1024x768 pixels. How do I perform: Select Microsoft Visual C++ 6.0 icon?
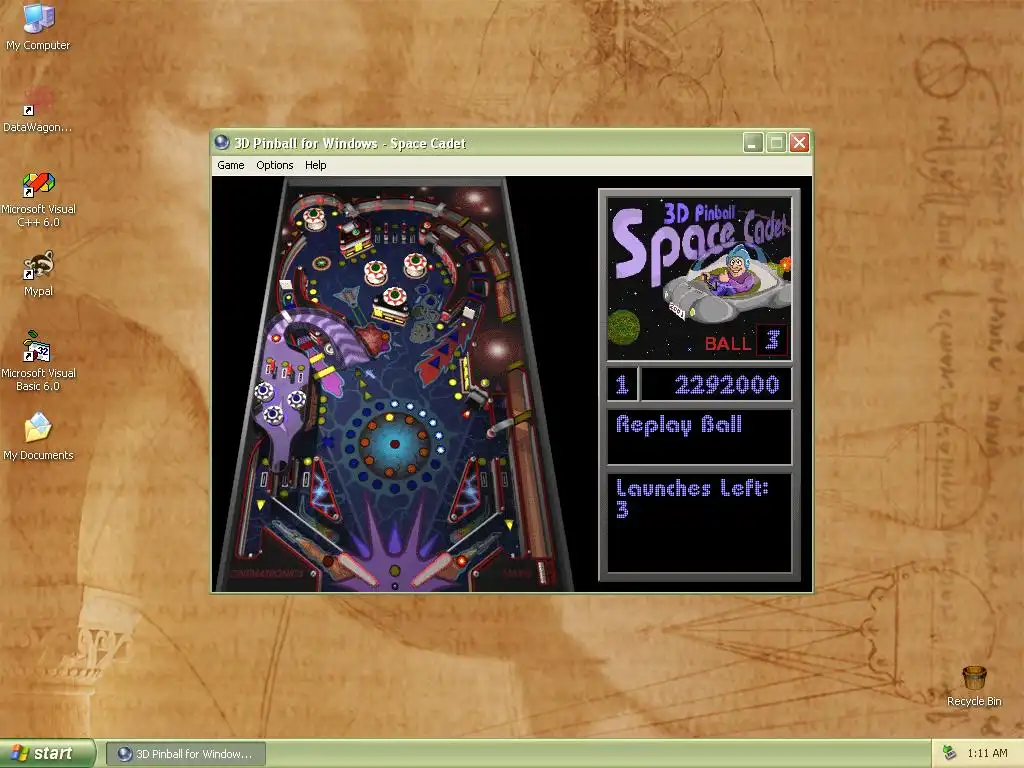click(38, 199)
